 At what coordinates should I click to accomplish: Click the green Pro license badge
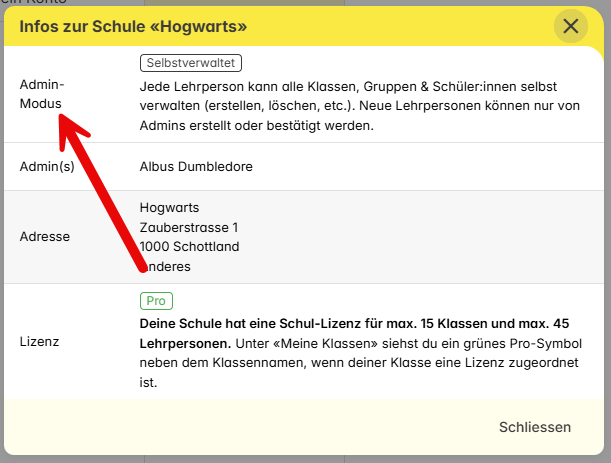tap(156, 301)
